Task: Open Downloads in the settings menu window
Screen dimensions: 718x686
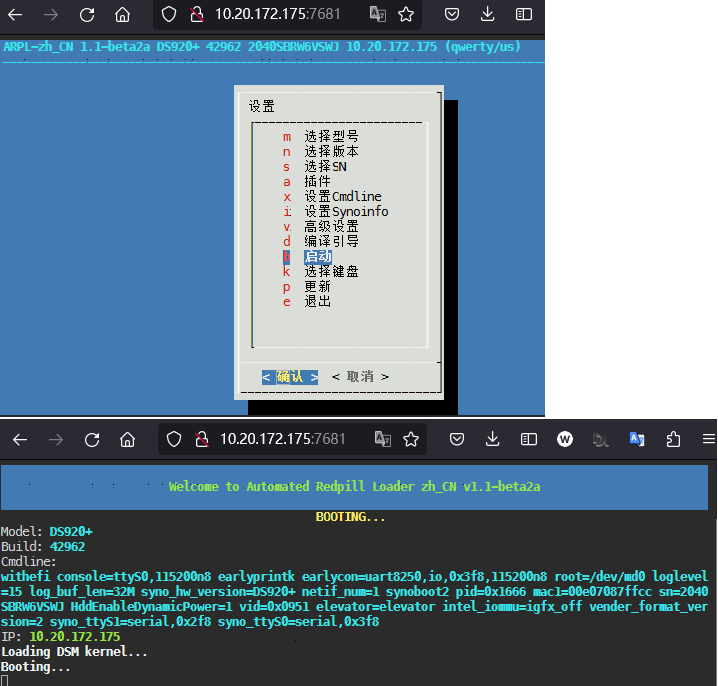Action: click(x=488, y=15)
